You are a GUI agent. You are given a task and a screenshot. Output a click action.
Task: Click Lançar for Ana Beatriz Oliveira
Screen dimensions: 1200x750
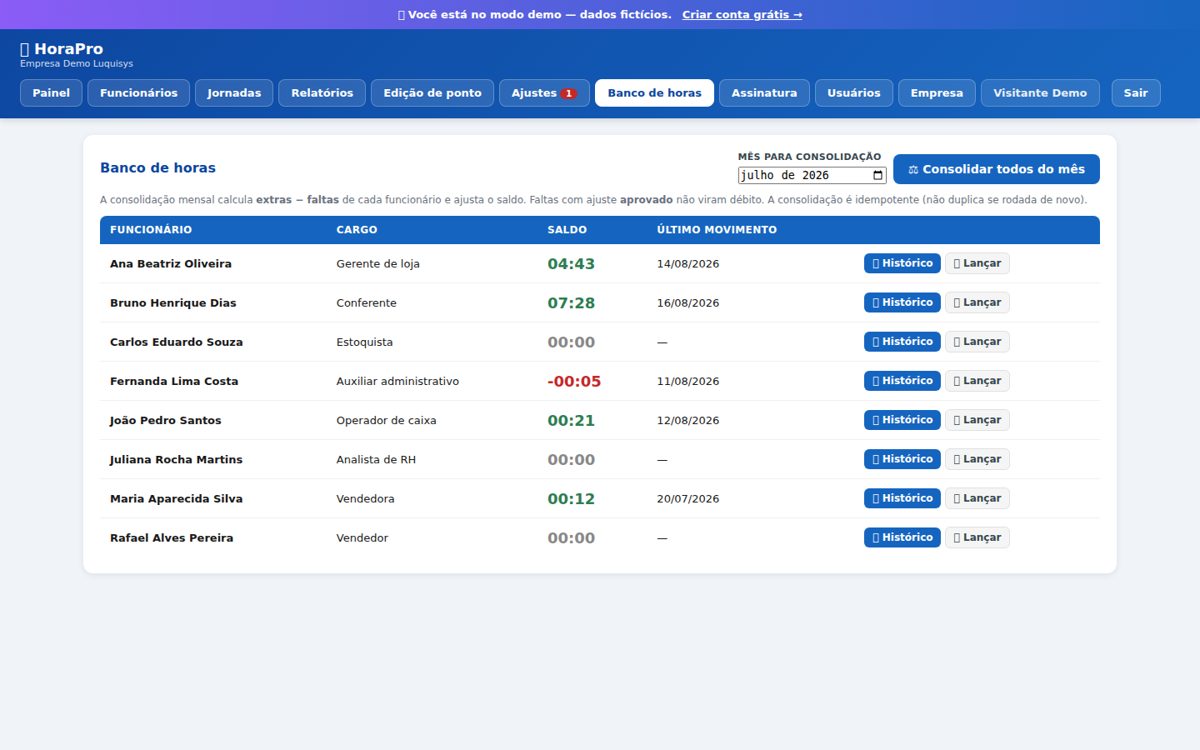(x=977, y=263)
